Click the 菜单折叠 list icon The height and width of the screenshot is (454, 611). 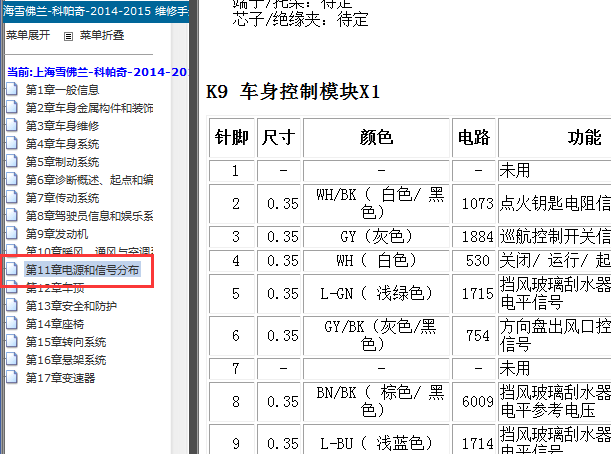pyautogui.click(x=68, y=37)
